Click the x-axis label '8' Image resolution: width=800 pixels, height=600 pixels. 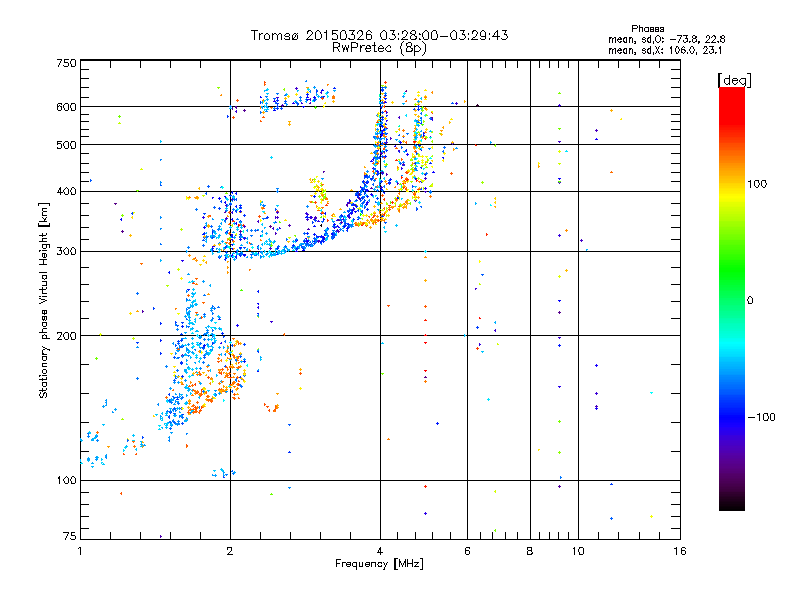coord(530,551)
